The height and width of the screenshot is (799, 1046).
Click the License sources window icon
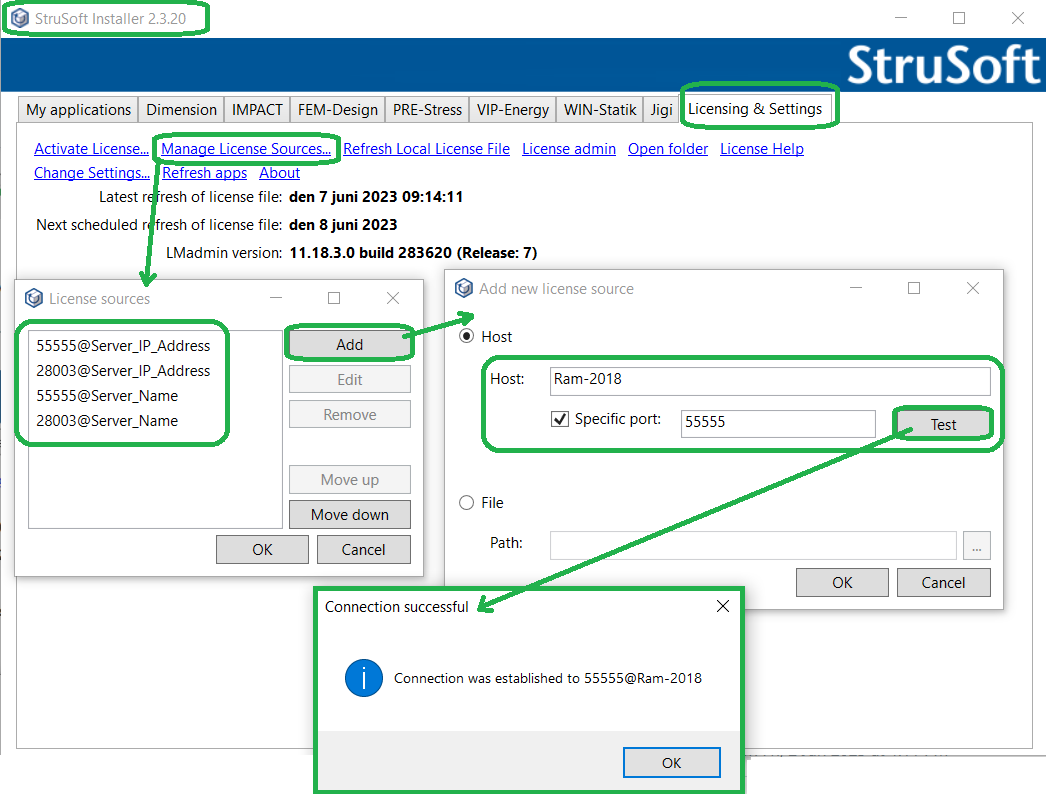pos(33,298)
